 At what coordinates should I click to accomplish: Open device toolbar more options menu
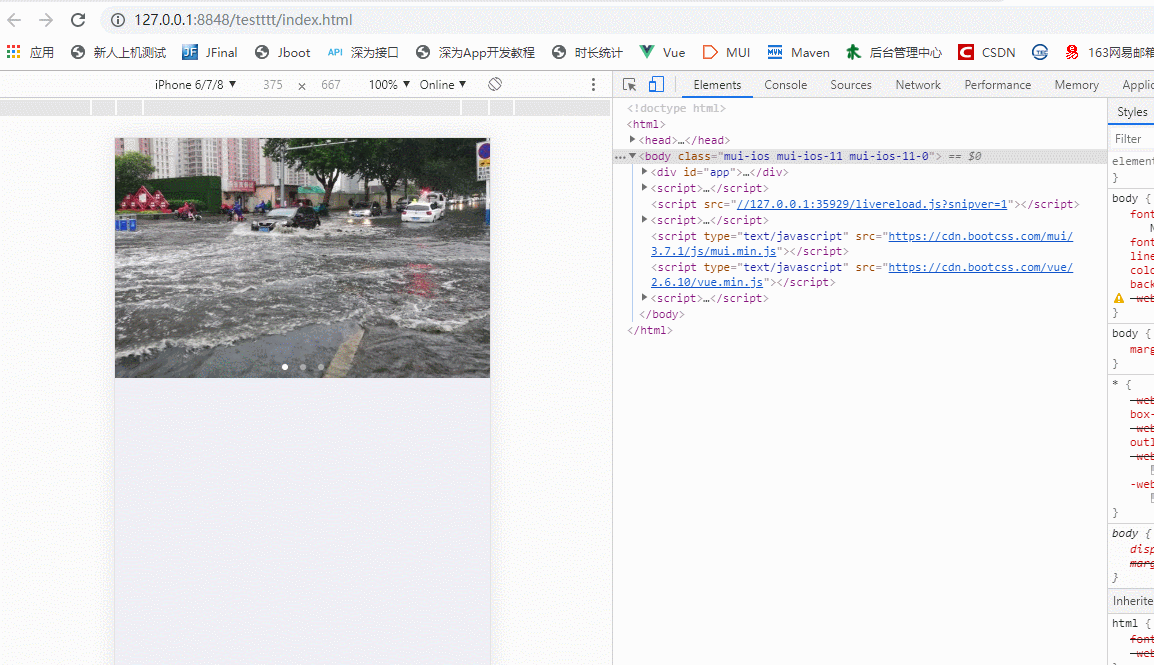593,85
